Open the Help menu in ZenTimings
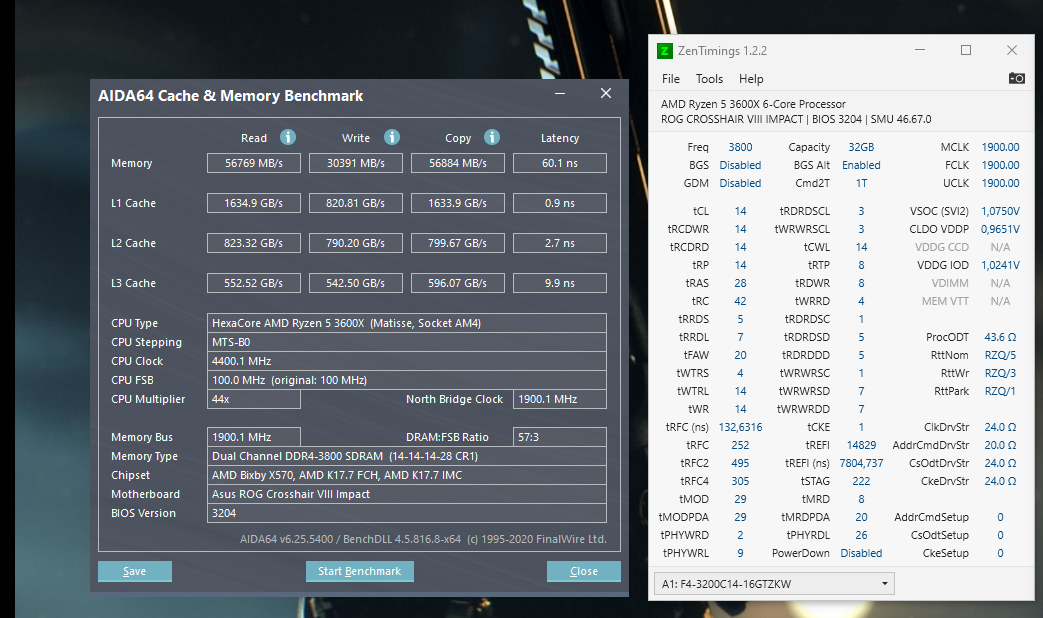 (x=751, y=79)
